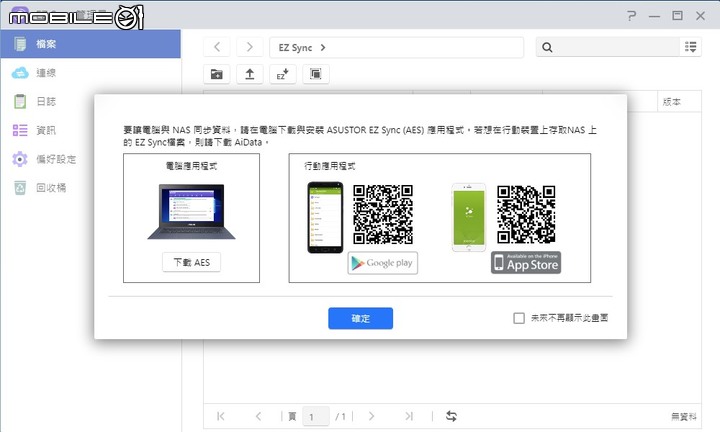720x432 pixels.
Task: Jump to last page icon
Action: pos(409,416)
